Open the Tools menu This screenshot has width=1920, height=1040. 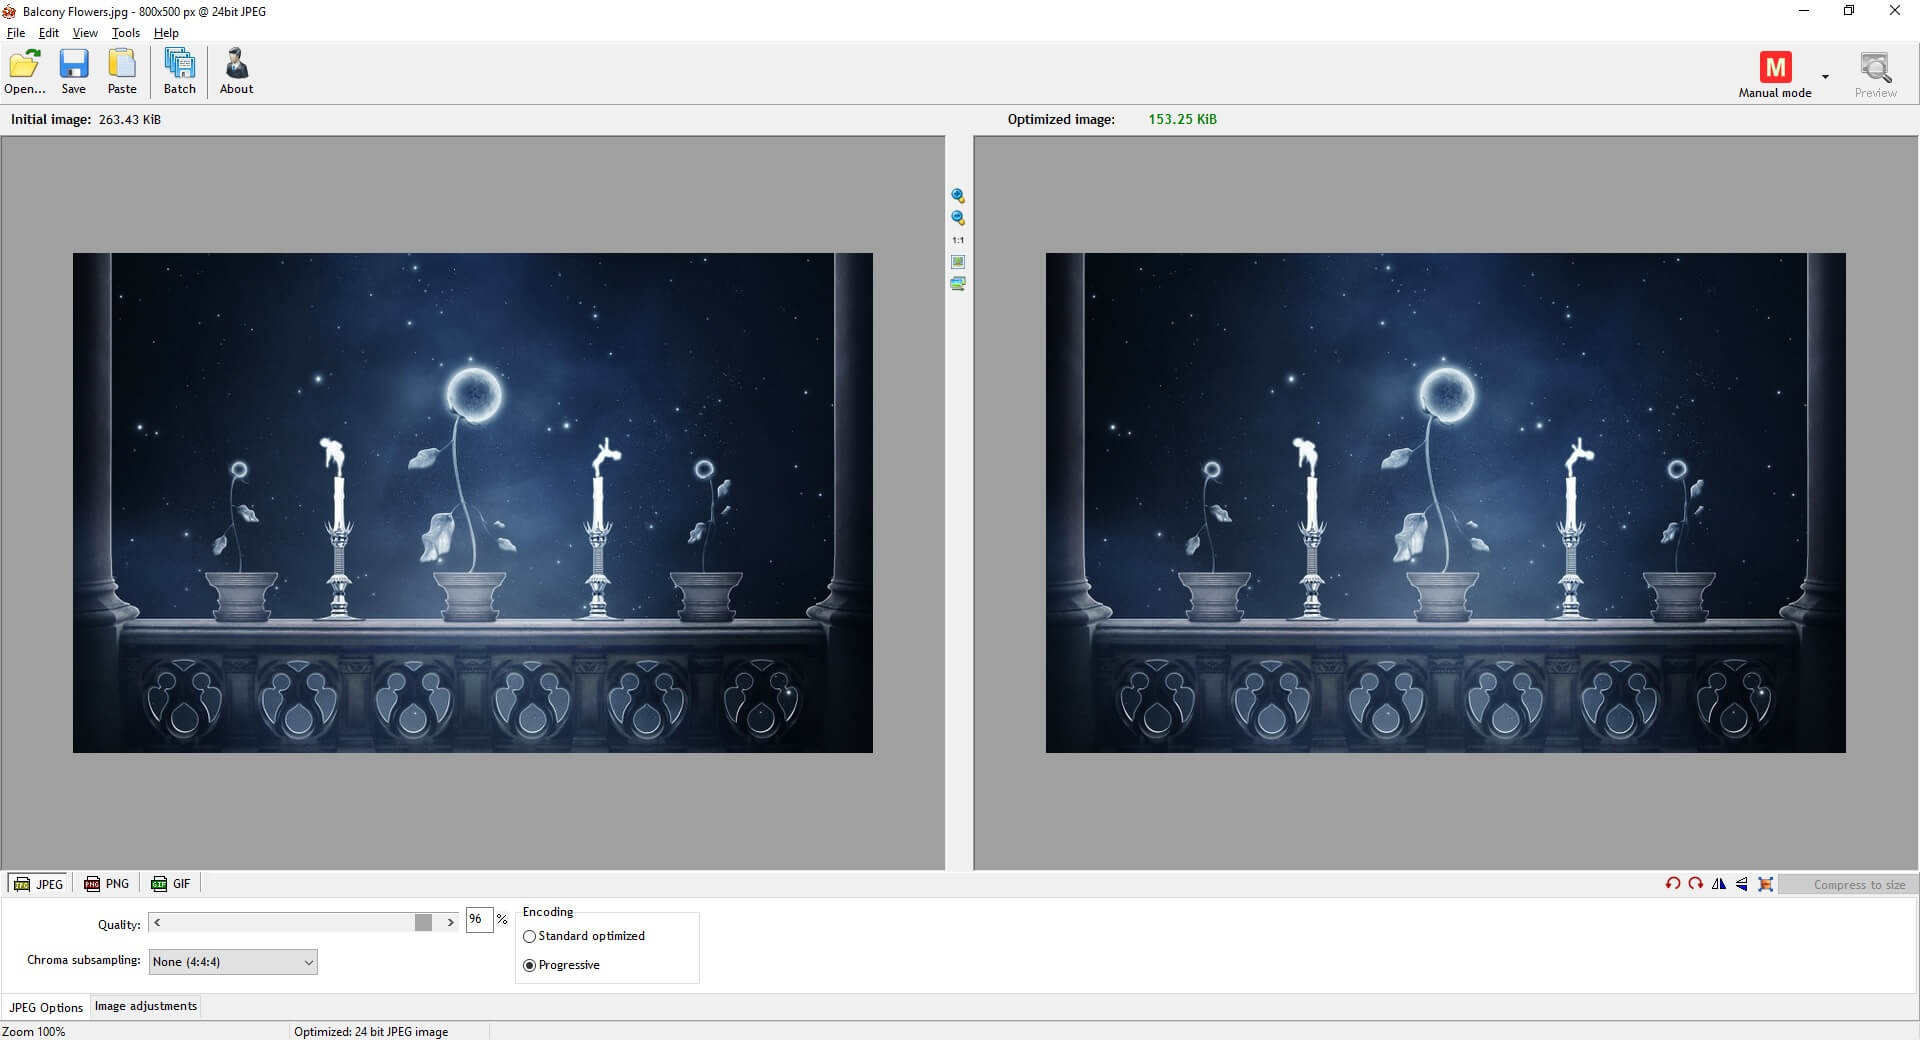coord(126,33)
